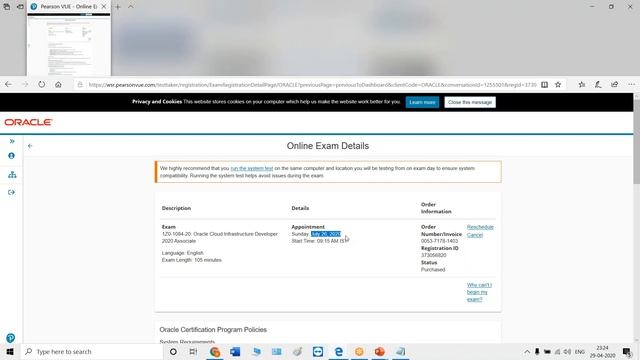Open the notification center icon
The height and width of the screenshot is (360, 640).
tap(627, 351)
